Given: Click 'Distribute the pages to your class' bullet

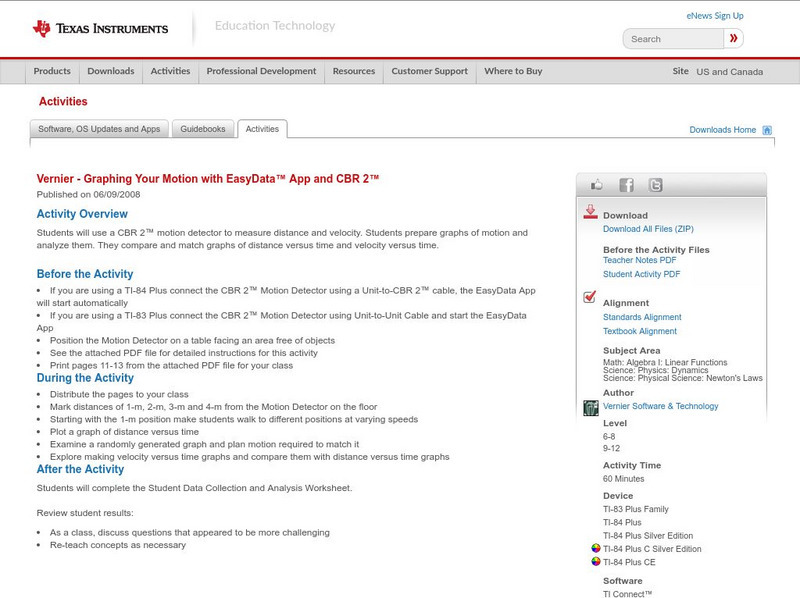Looking at the screenshot, I should (119, 394).
